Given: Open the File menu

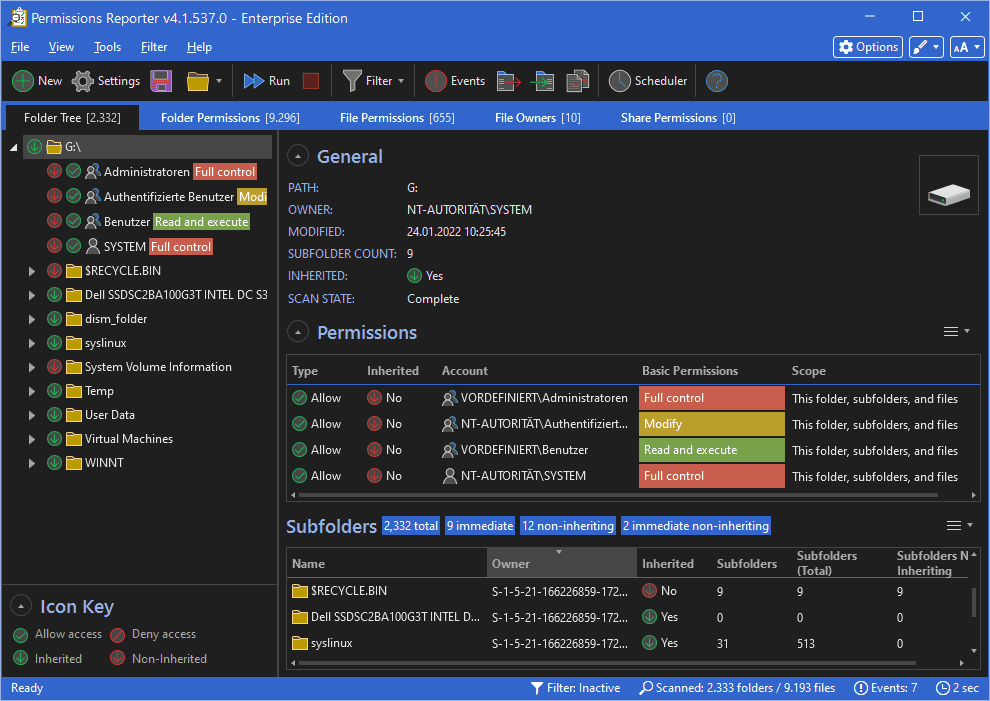Looking at the screenshot, I should [x=20, y=47].
